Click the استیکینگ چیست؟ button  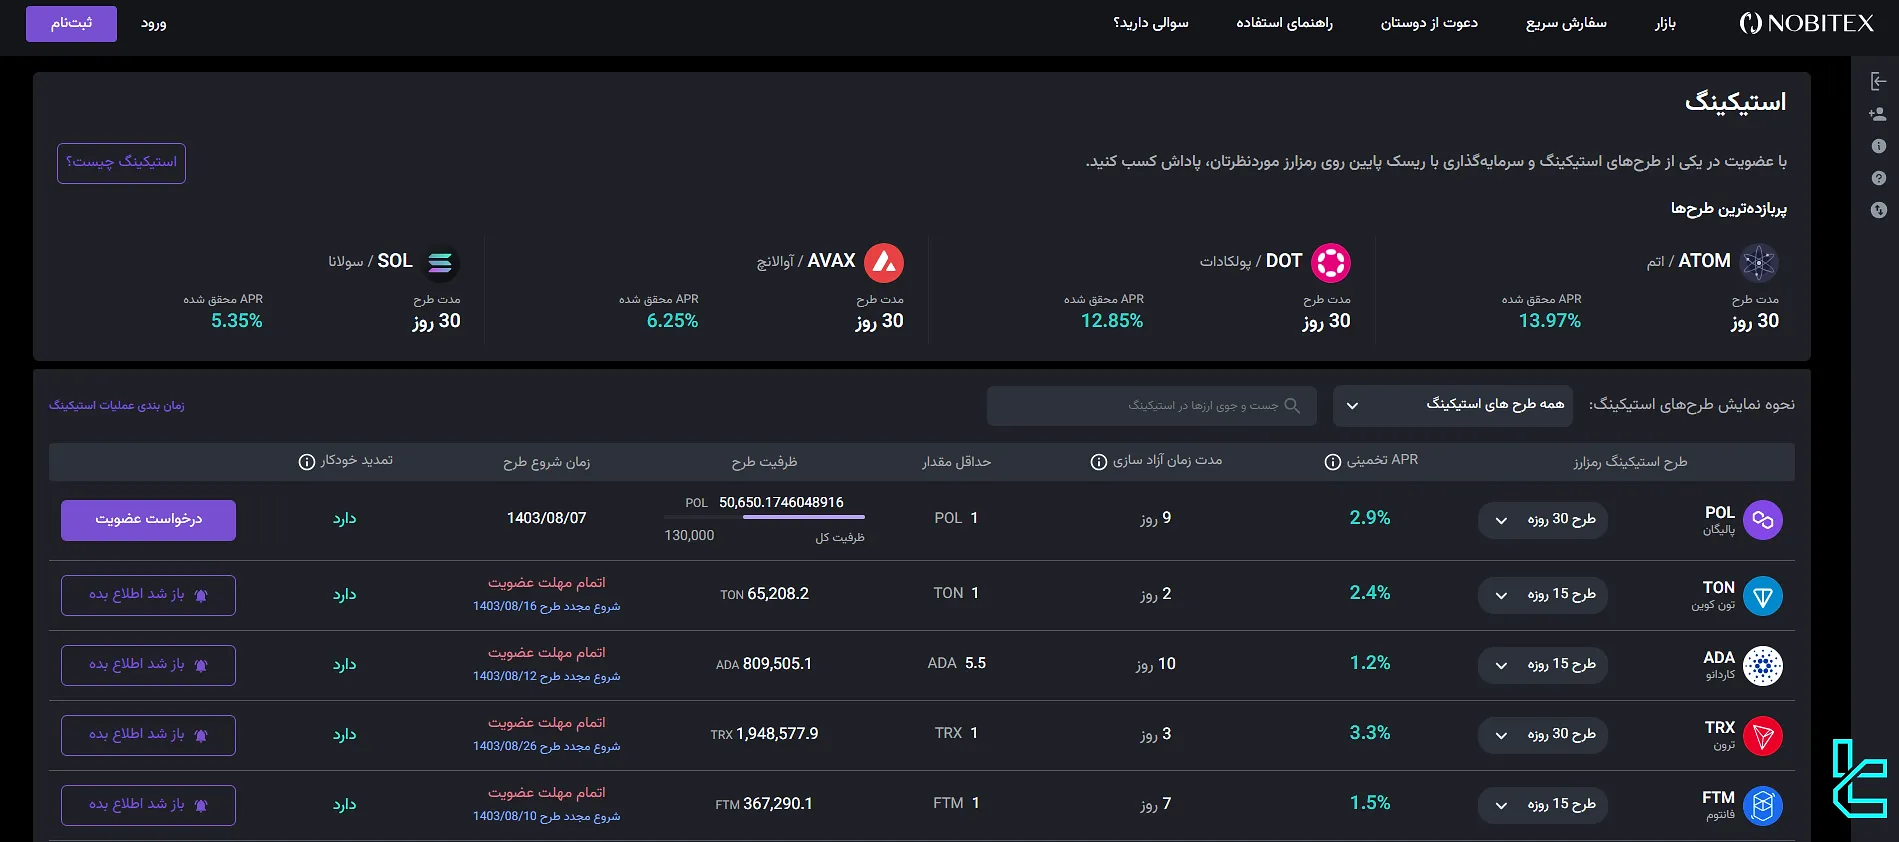(121, 163)
